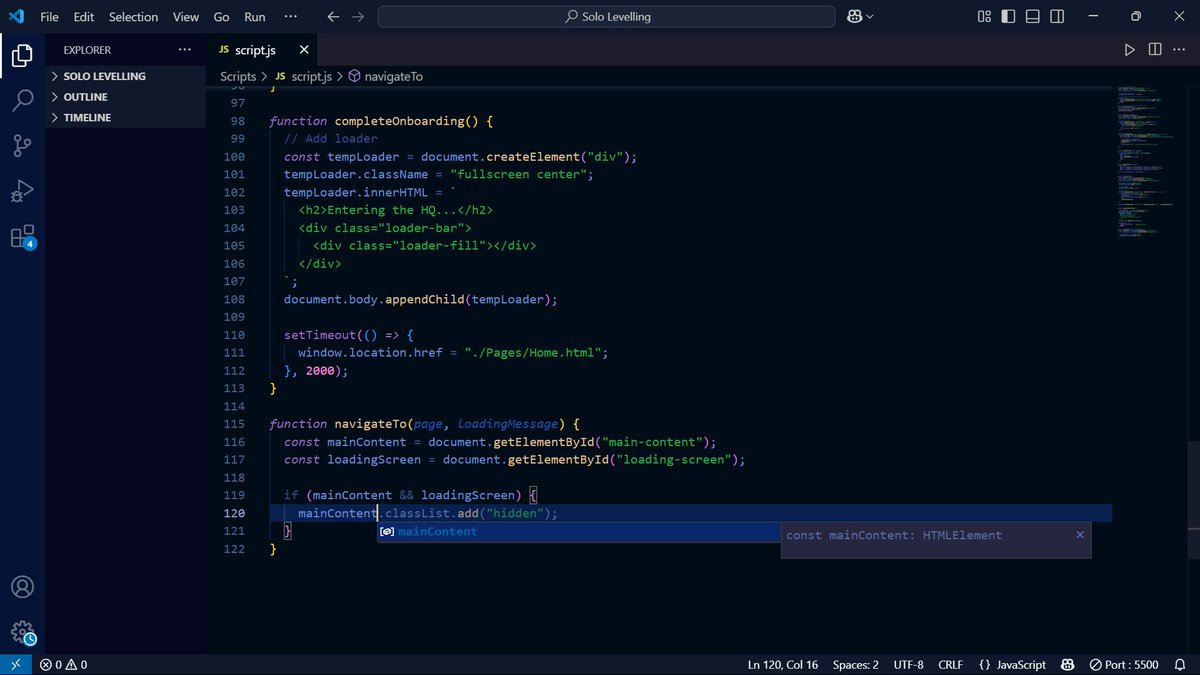The image size is (1200, 675).
Task: Open the Selection menu
Action: tap(133, 17)
